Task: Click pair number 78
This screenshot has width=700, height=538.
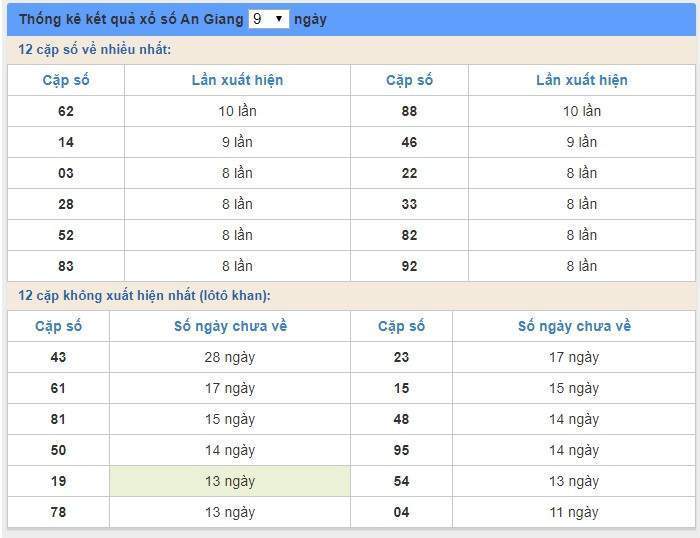Action: [x=58, y=512]
